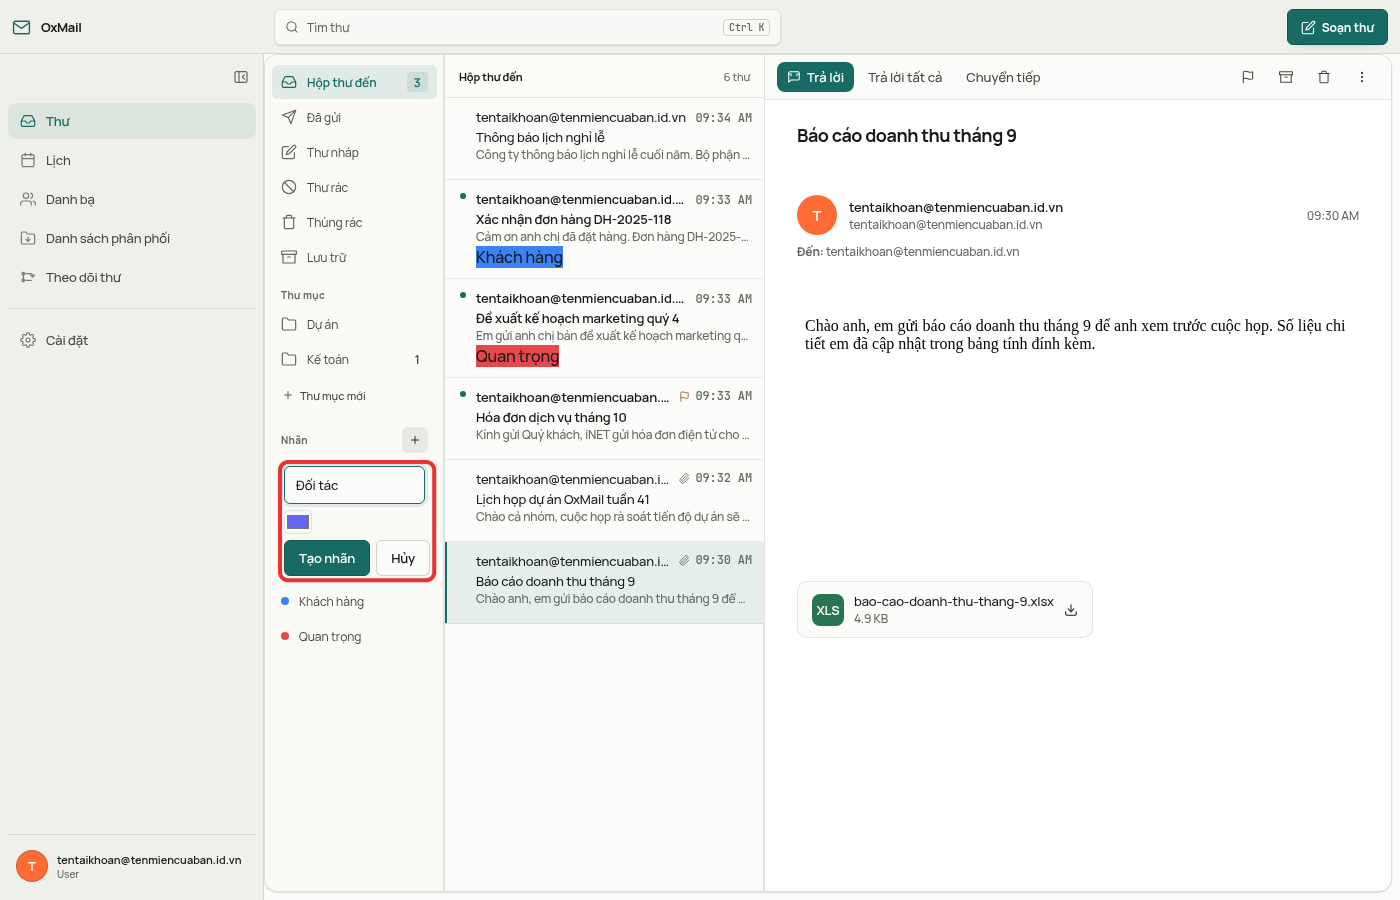This screenshot has height=900, width=1400.
Task: Pick the label color swatch
Action: click(298, 521)
